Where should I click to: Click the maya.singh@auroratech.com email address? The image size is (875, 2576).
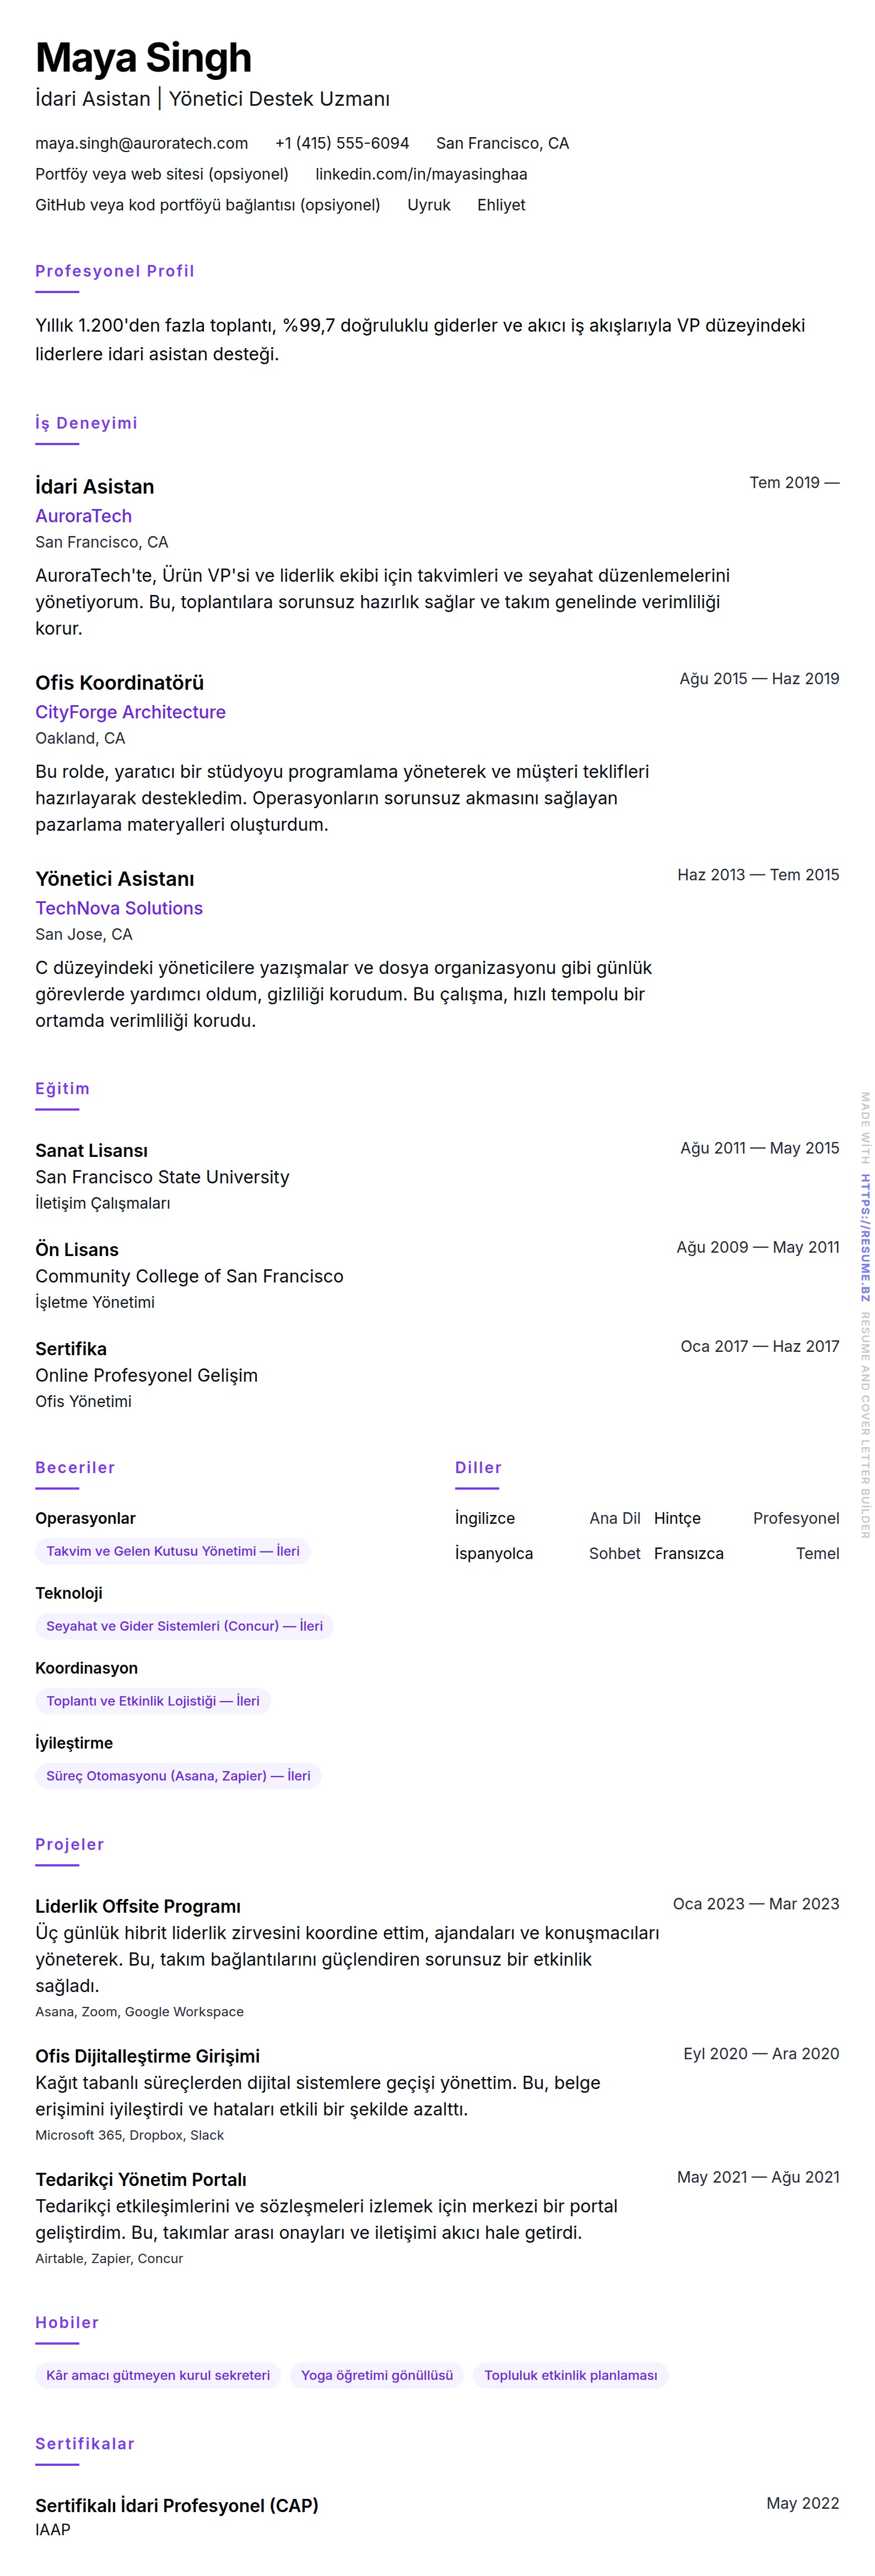[141, 143]
